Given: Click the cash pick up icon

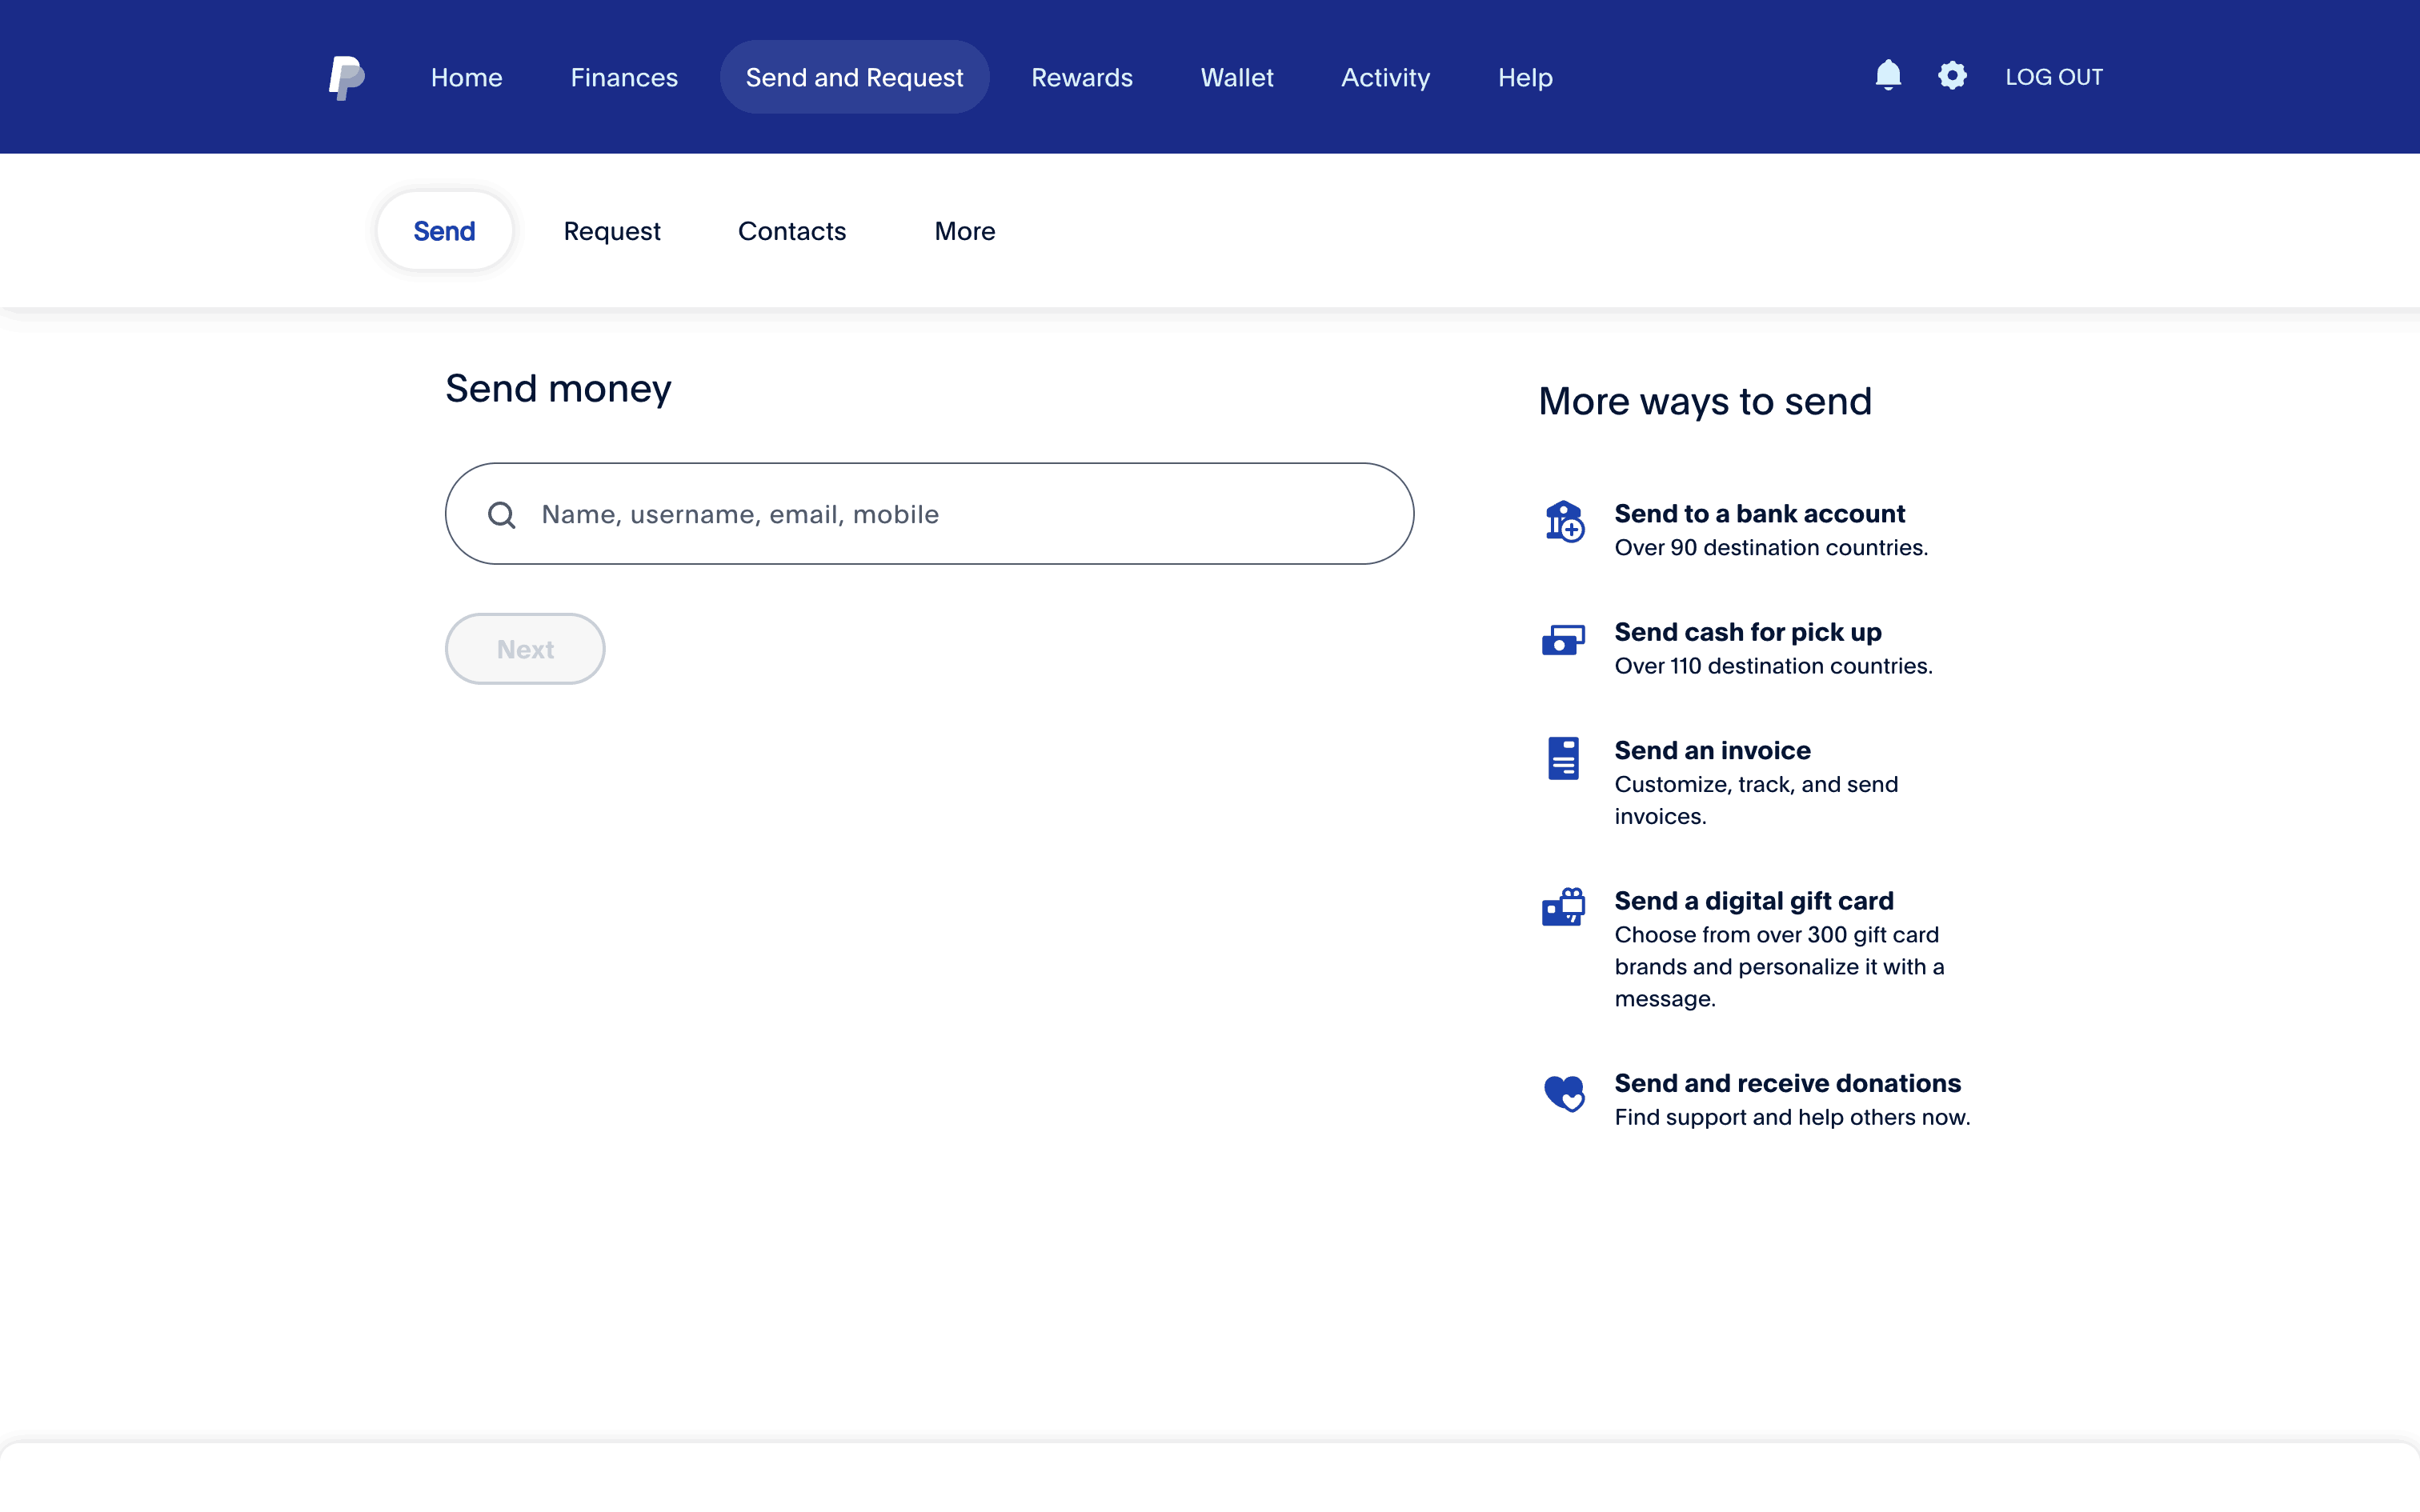Looking at the screenshot, I should click(1563, 640).
